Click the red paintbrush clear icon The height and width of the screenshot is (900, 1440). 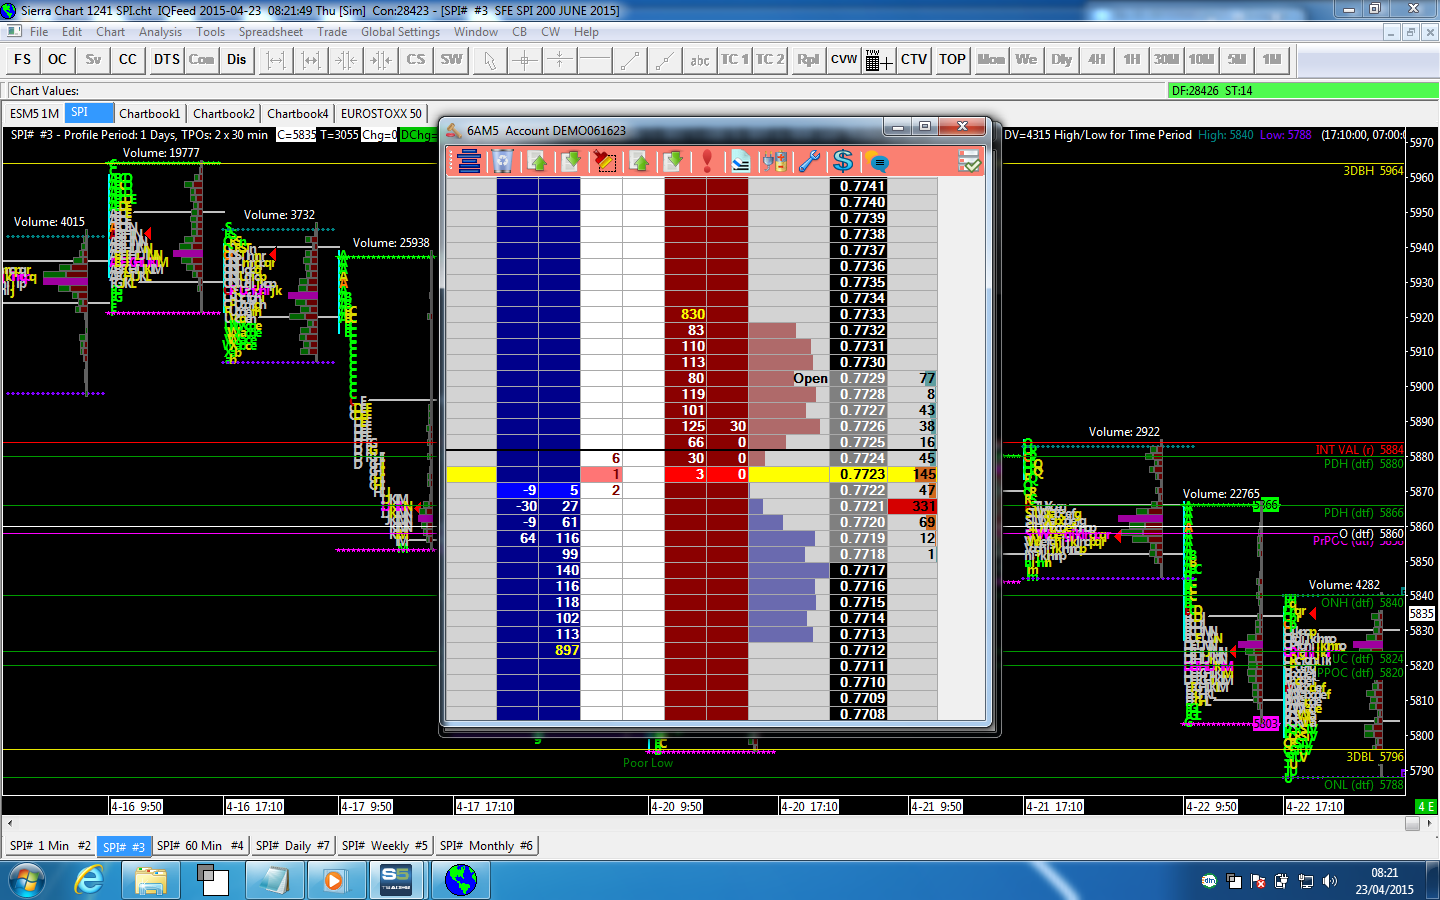(x=604, y=161)
